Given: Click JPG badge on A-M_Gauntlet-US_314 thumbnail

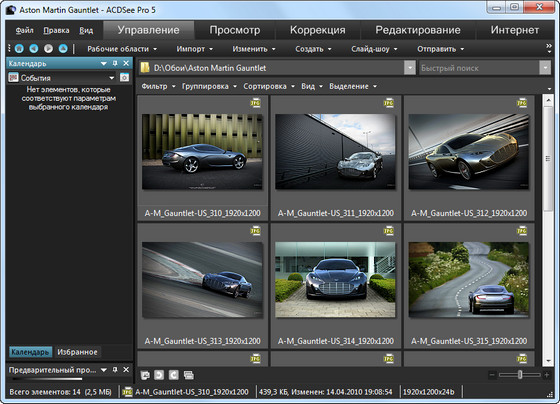Looking at the screenshot, I should click(x=389, y=231).
